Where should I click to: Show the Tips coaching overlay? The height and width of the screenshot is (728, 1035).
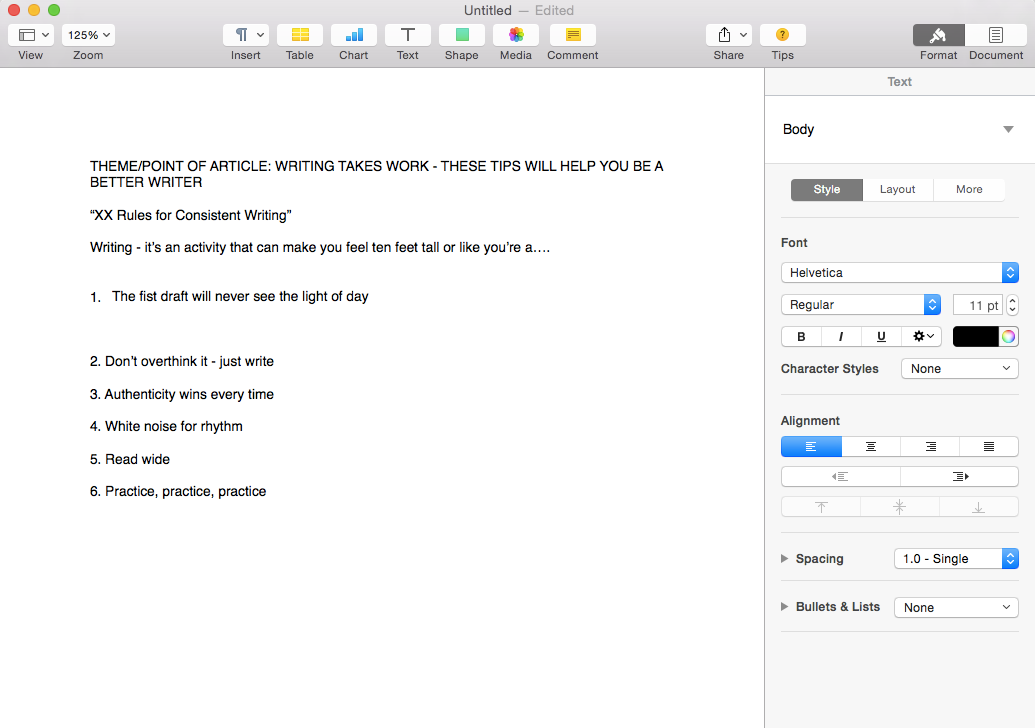pos(783,35)
